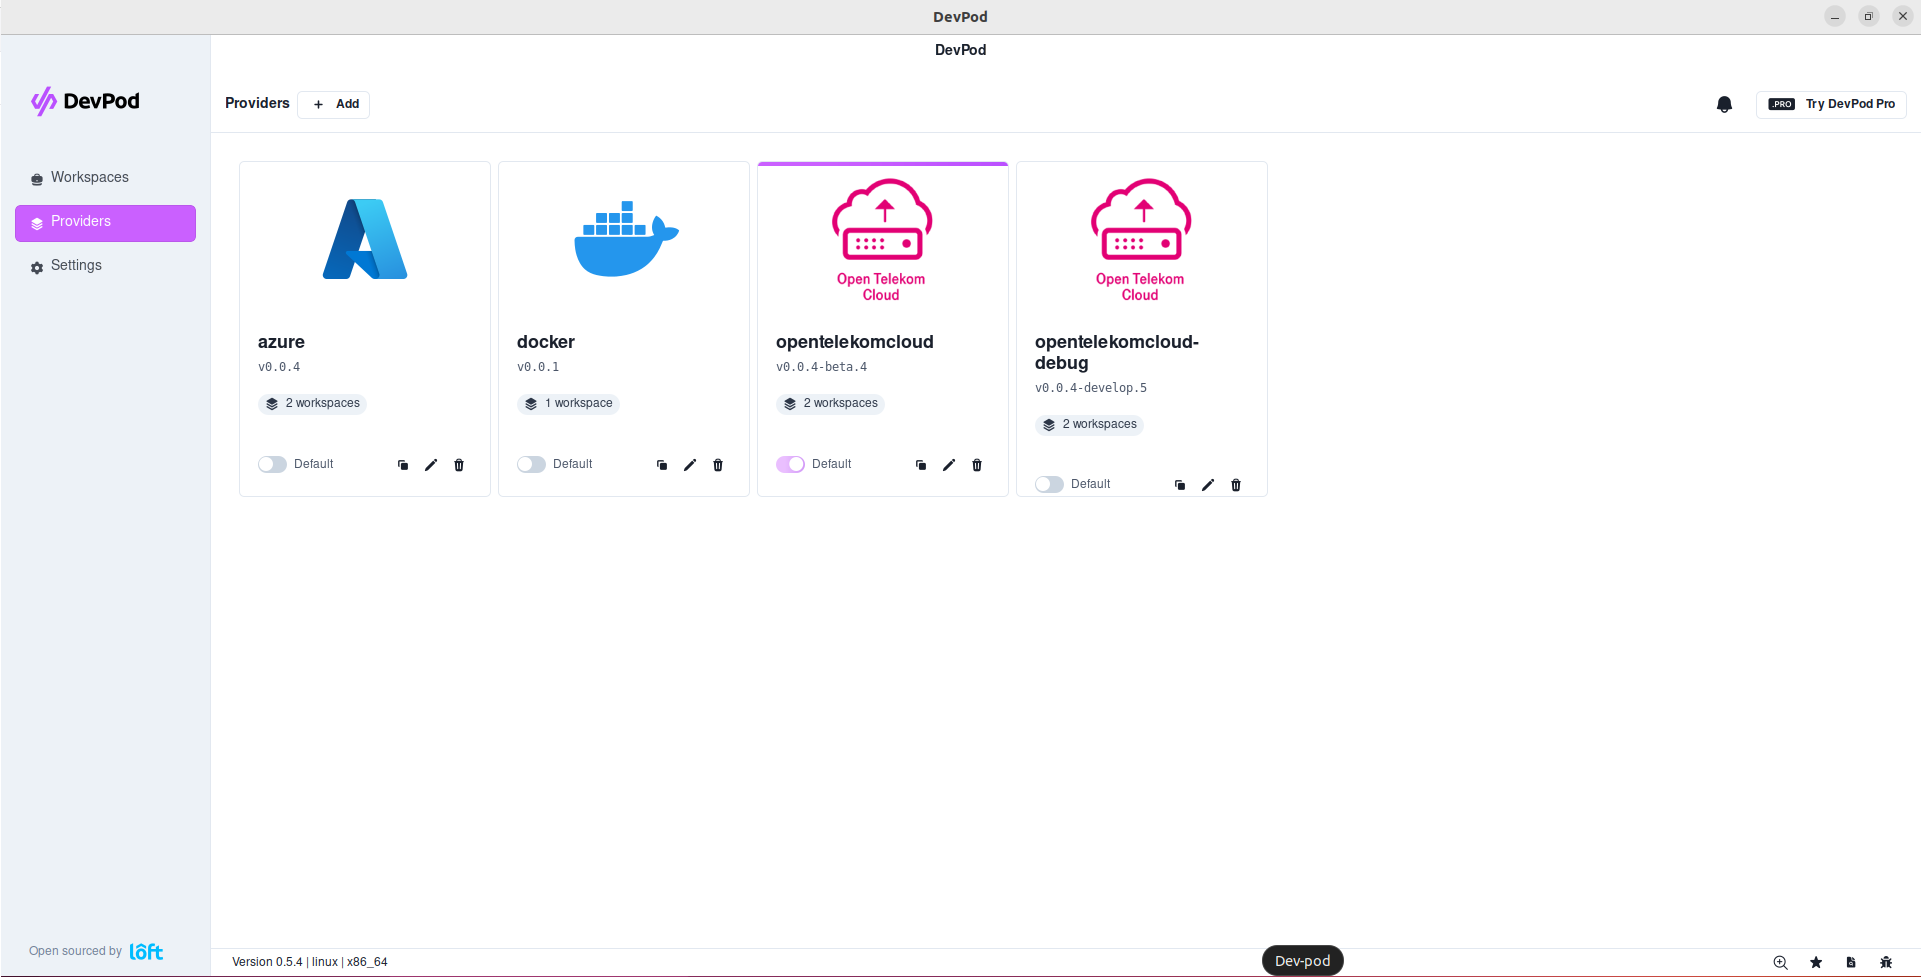The height and width of the screenshot is (977, 1921).
Task: Click the bug report icon in status bar
Action: pos(1886,962)
